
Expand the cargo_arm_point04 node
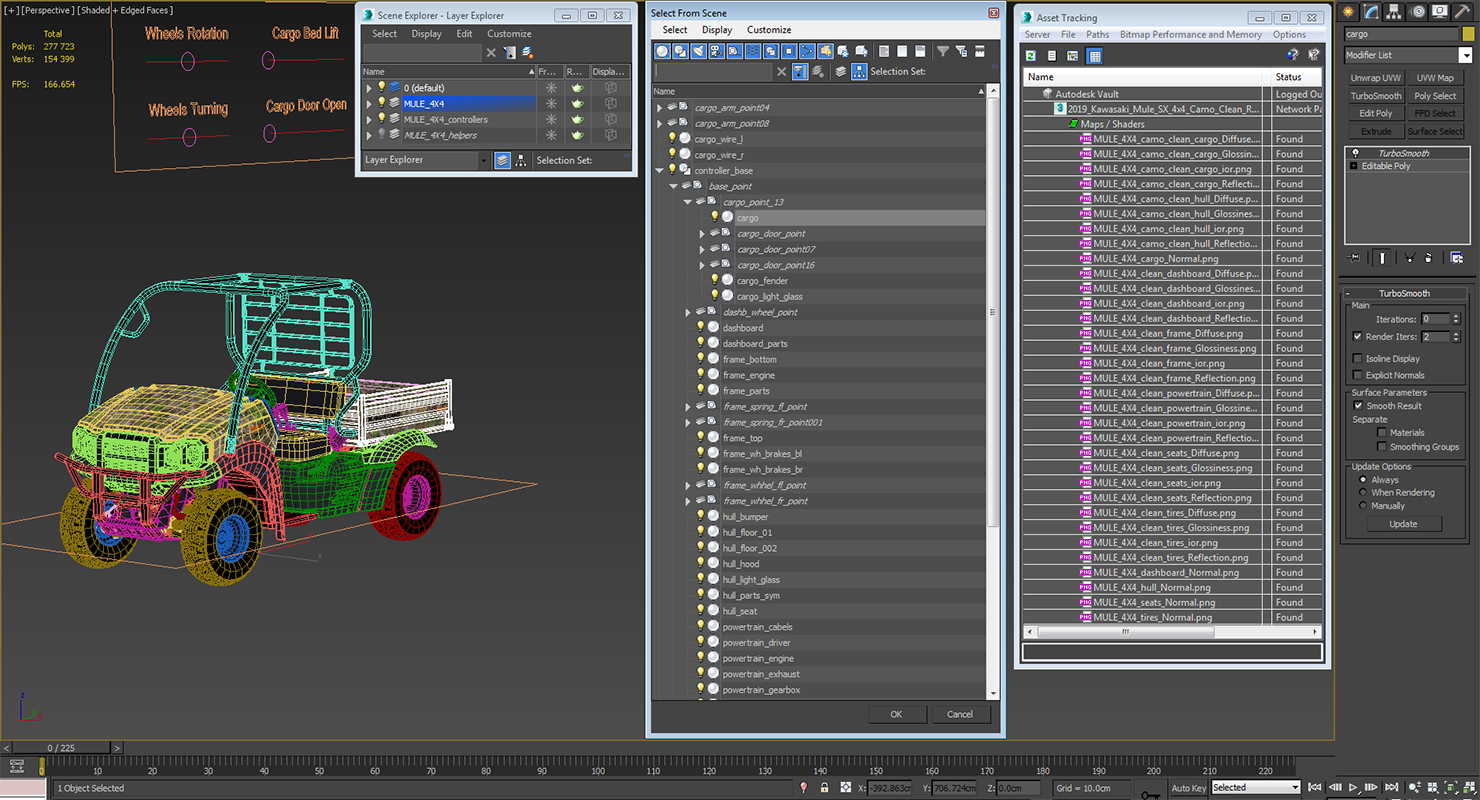[x=659, y=108]
